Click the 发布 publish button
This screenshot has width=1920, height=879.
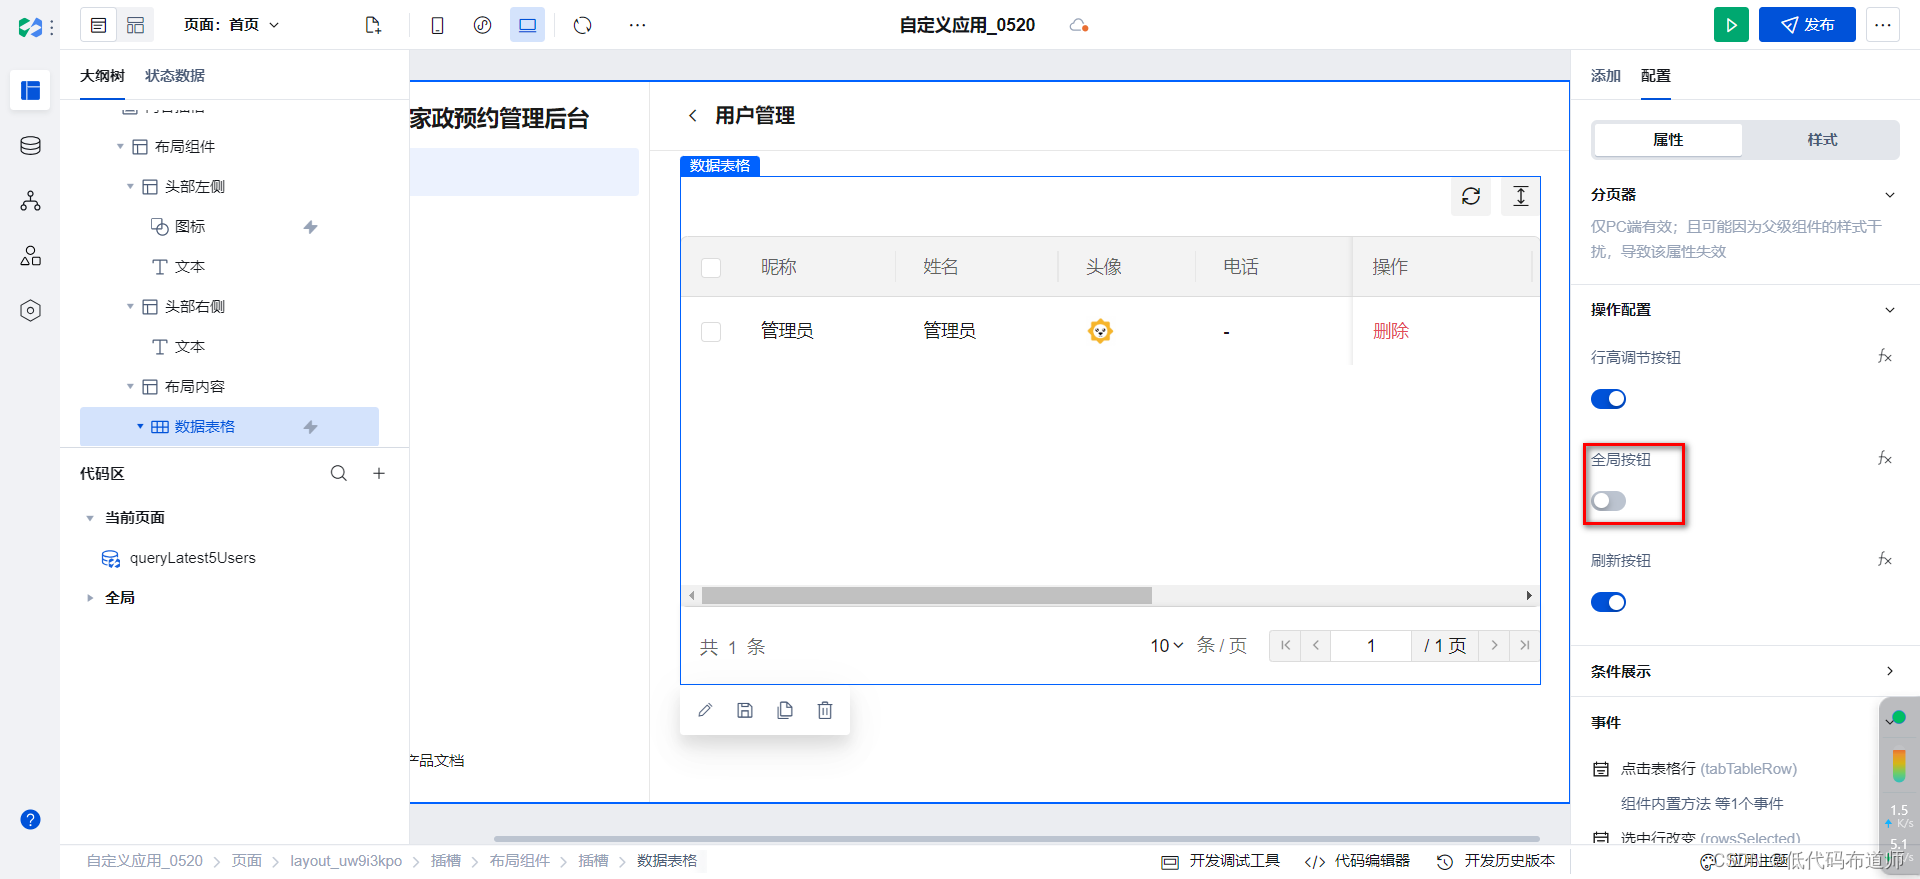pyautogui.click(x=1807, y=25)
